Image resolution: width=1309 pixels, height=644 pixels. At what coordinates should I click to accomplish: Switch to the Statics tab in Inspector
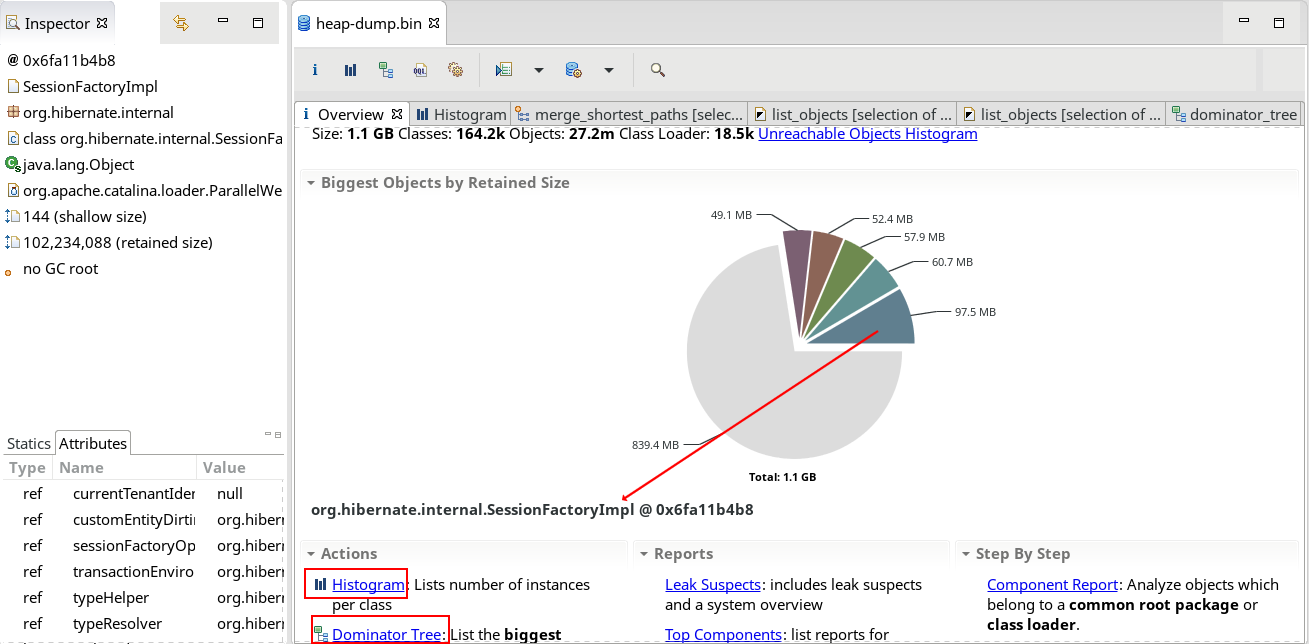(x=29, y=443)
